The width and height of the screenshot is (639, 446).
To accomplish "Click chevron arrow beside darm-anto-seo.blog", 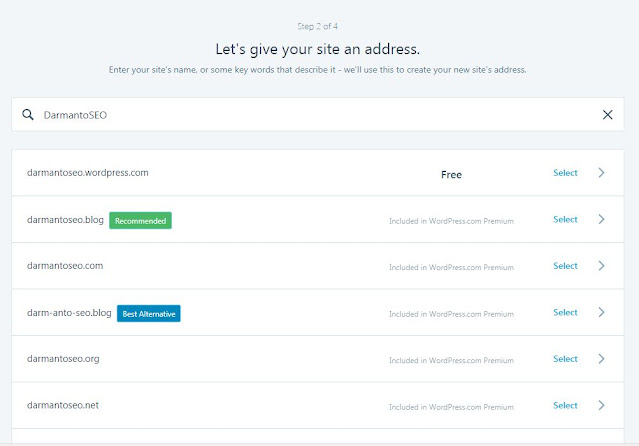I will point(601,312).
